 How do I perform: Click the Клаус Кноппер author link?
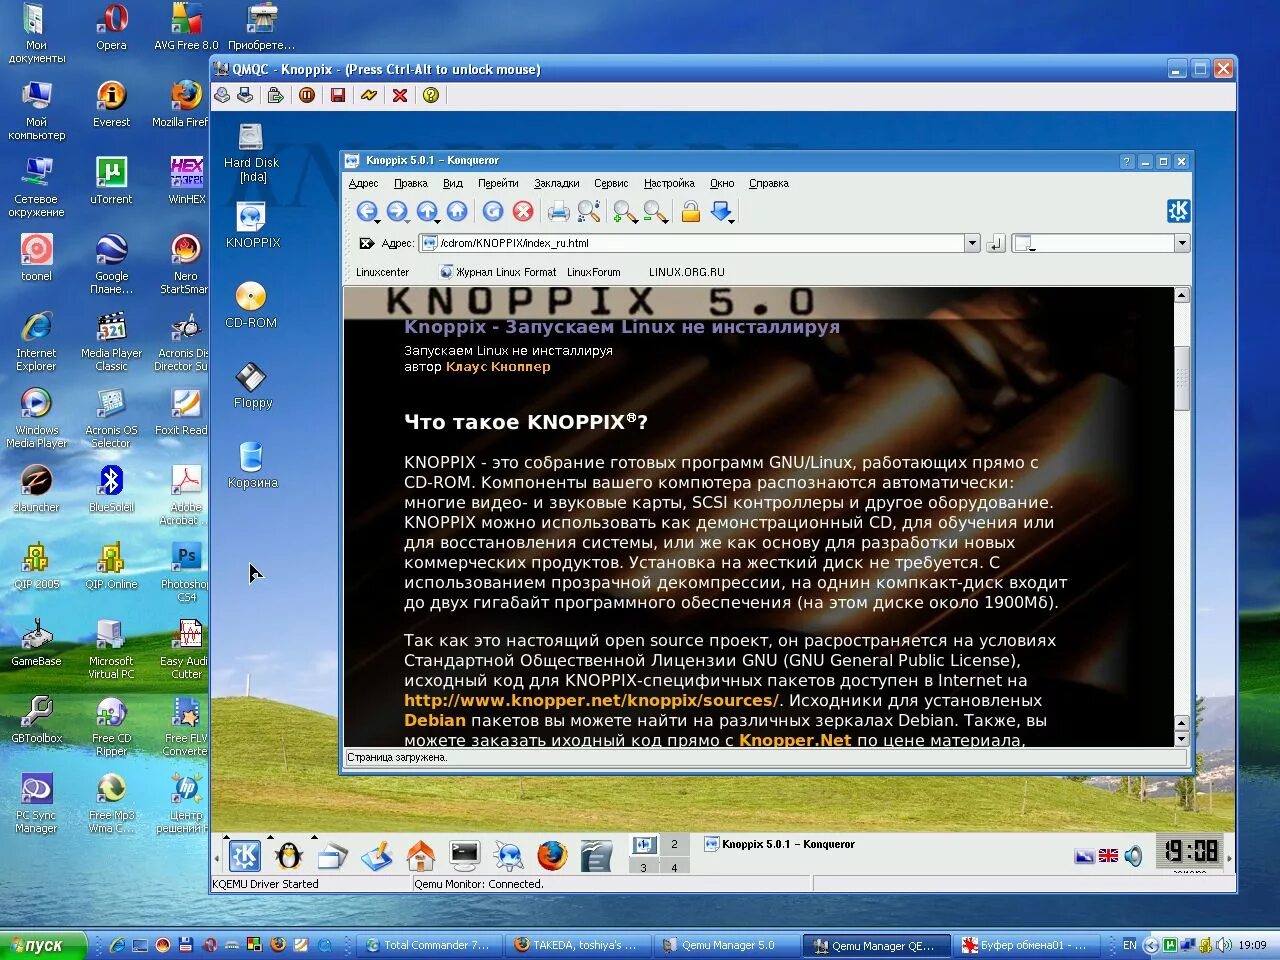click(498, 367)
